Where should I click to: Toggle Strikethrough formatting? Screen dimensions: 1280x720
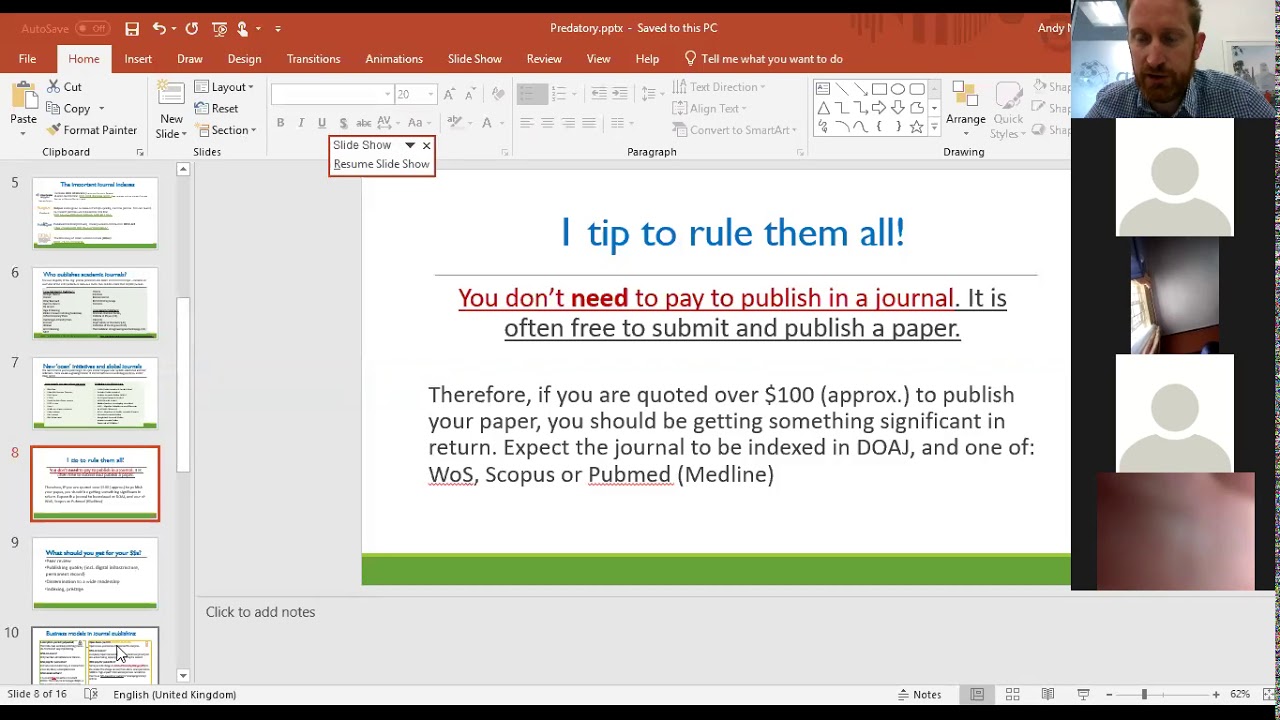[364, 123]
